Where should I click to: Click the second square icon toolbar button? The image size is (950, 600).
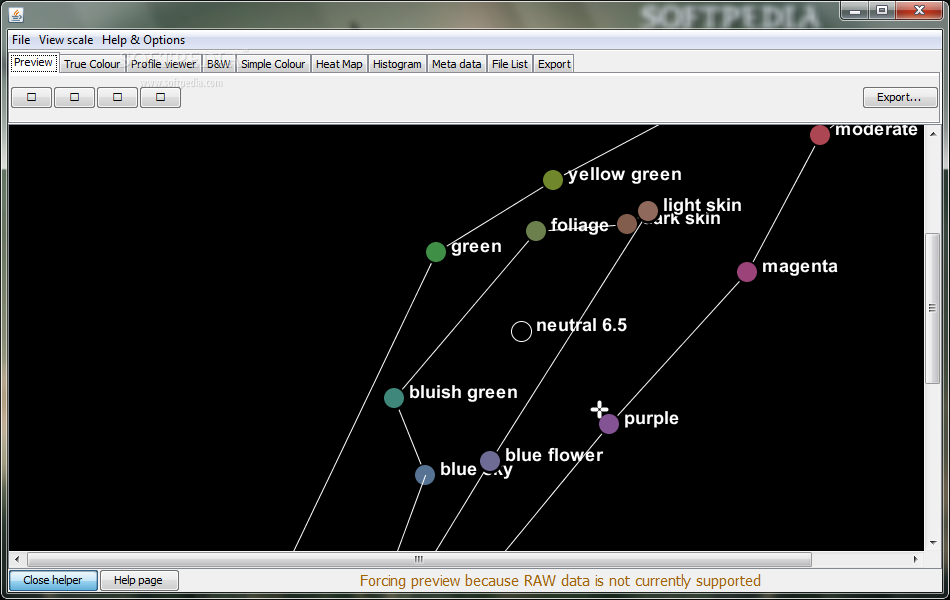coord(75,97)
